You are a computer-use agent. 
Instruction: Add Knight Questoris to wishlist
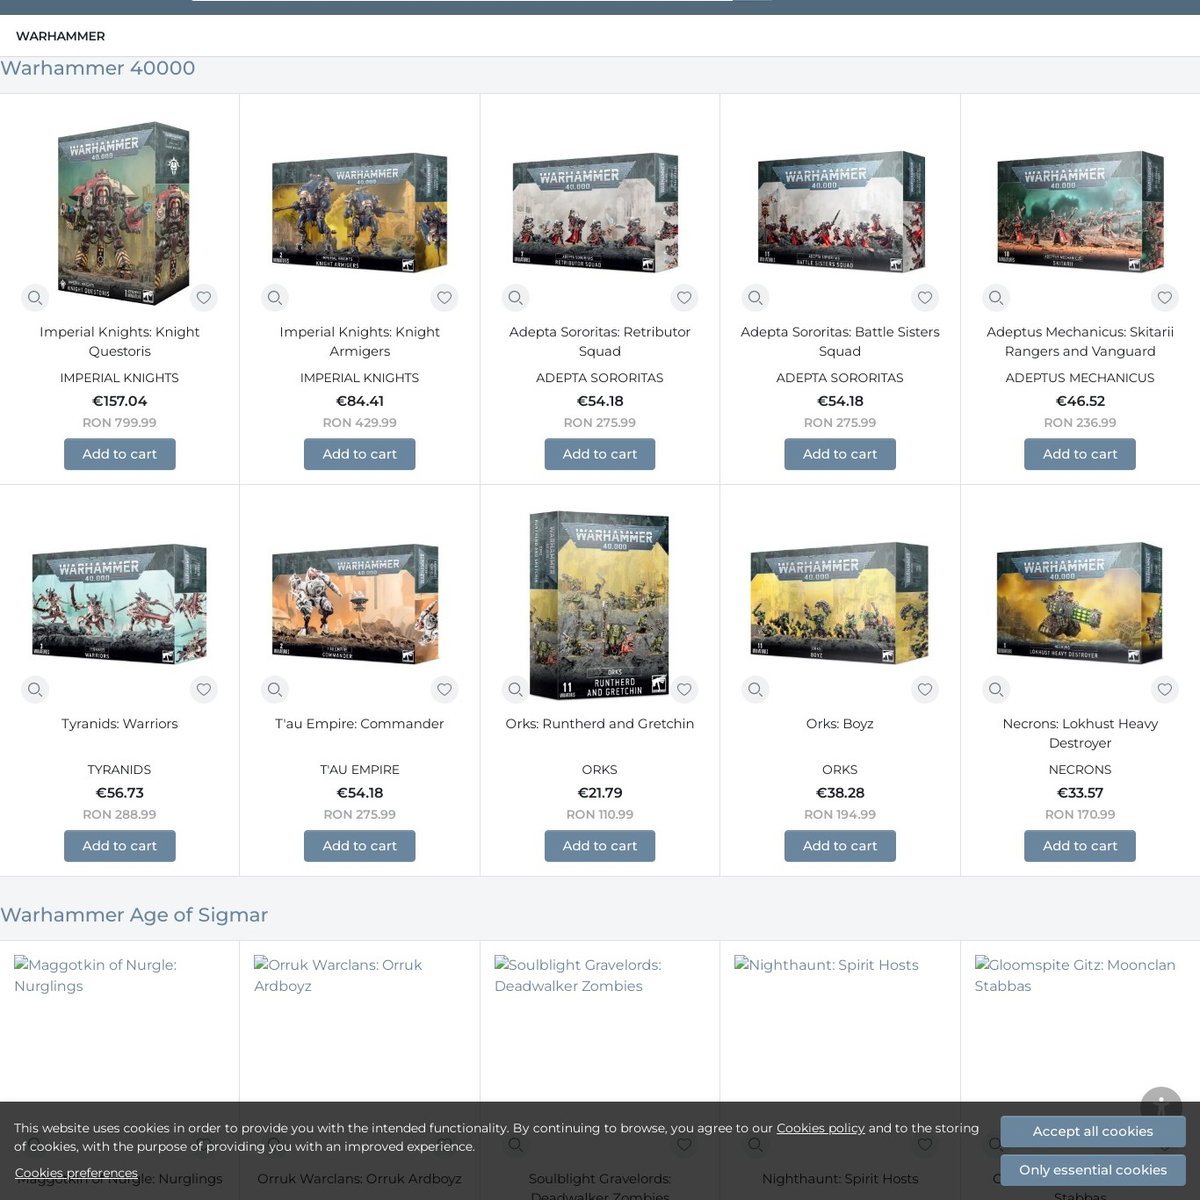coord(204,297)
